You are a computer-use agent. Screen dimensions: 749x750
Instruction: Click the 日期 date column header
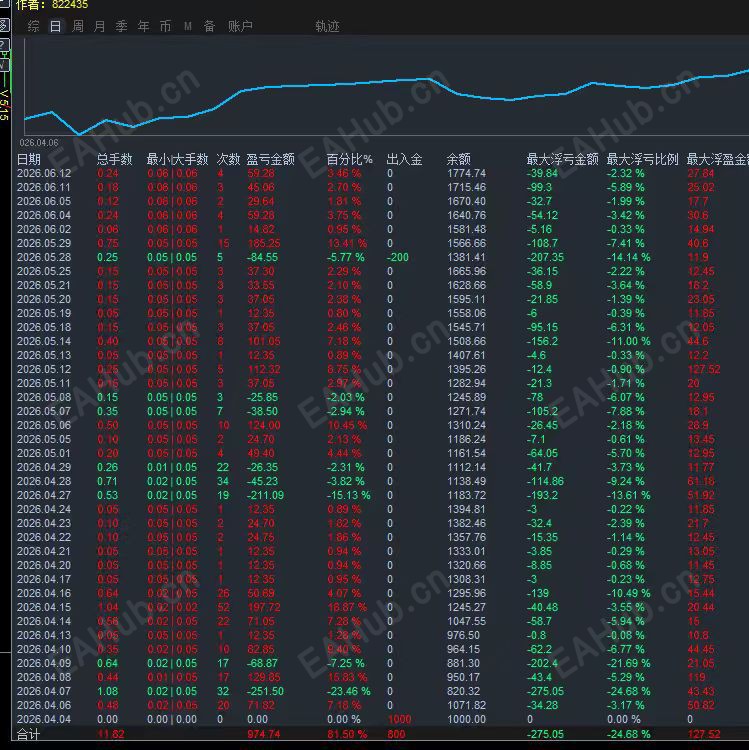coord(28,159)
